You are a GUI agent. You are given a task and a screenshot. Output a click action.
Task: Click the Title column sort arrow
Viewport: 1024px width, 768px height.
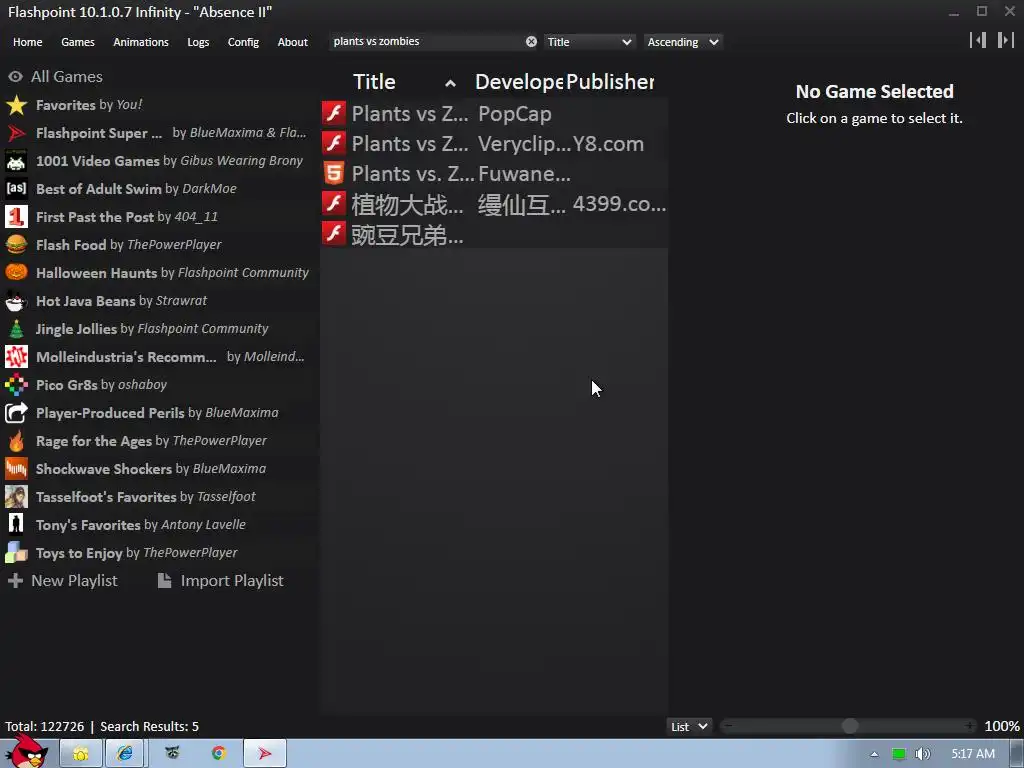[x=450, y=83]
